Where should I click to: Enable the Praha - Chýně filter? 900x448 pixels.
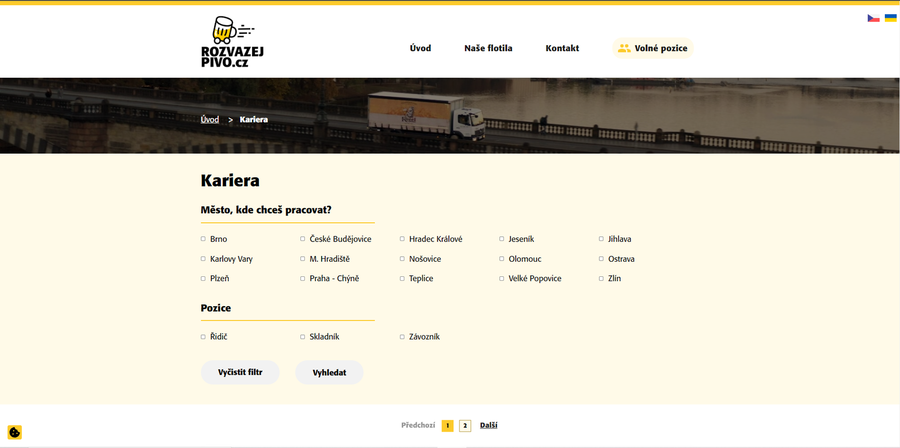tap(303, 279)
